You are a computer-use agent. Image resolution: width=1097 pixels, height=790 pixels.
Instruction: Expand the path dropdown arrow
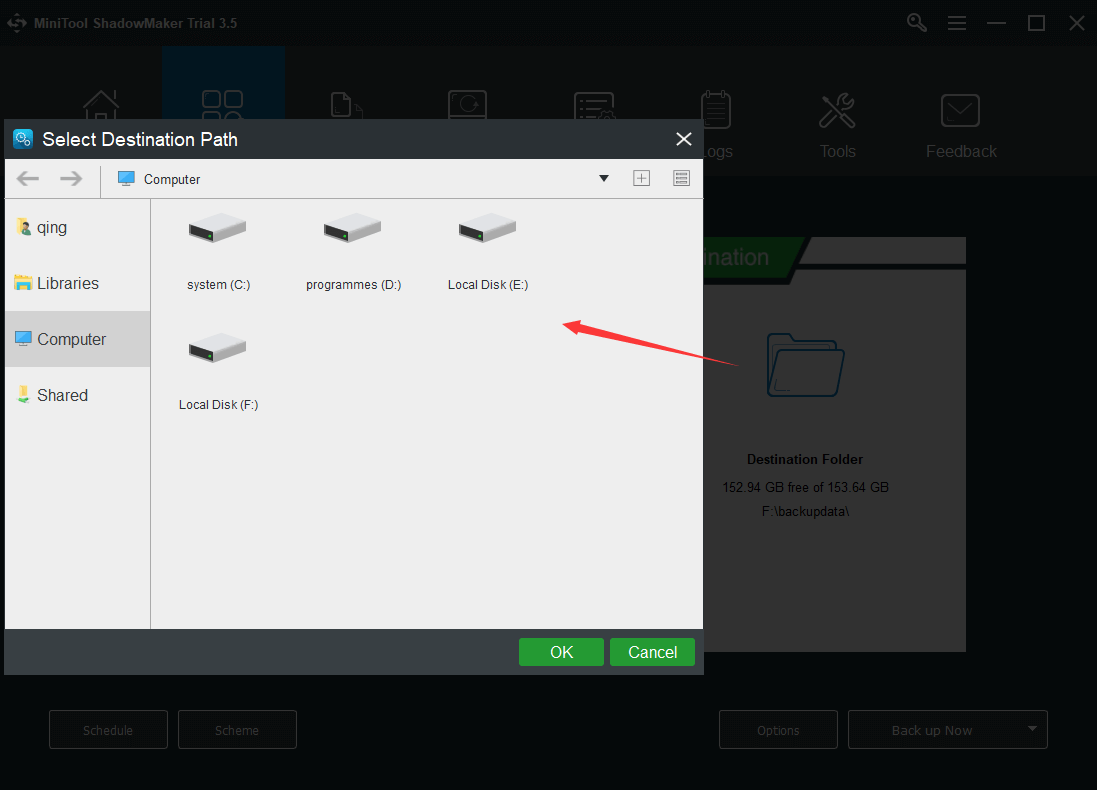(x=604, y=179)
